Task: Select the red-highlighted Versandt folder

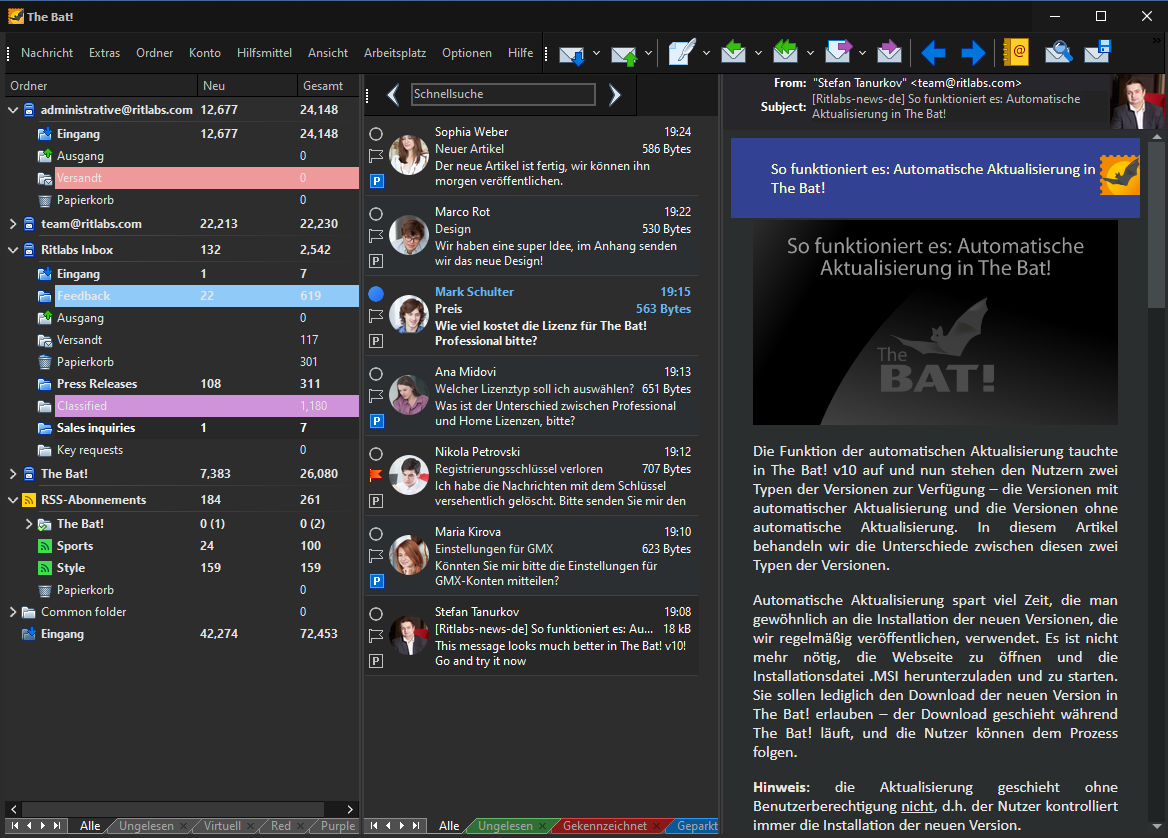Action: 207,178
